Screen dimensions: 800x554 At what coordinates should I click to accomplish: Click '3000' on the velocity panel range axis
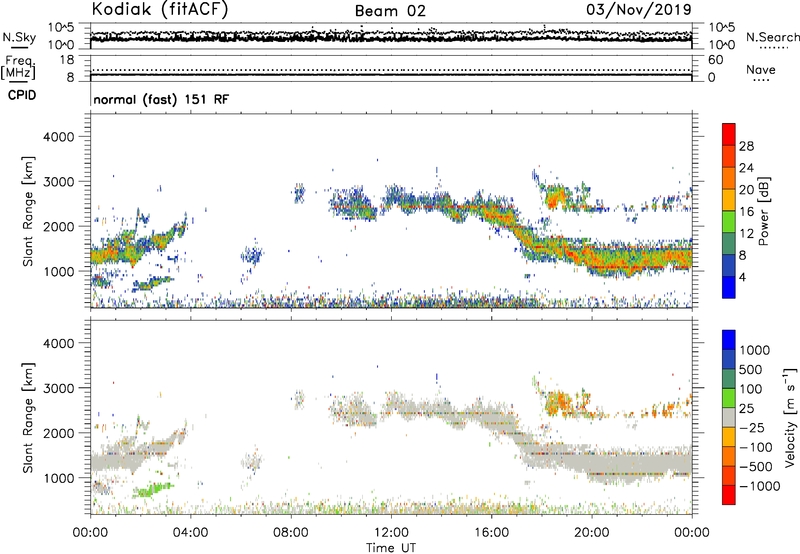pyautogui.click(x=58, y=388)
